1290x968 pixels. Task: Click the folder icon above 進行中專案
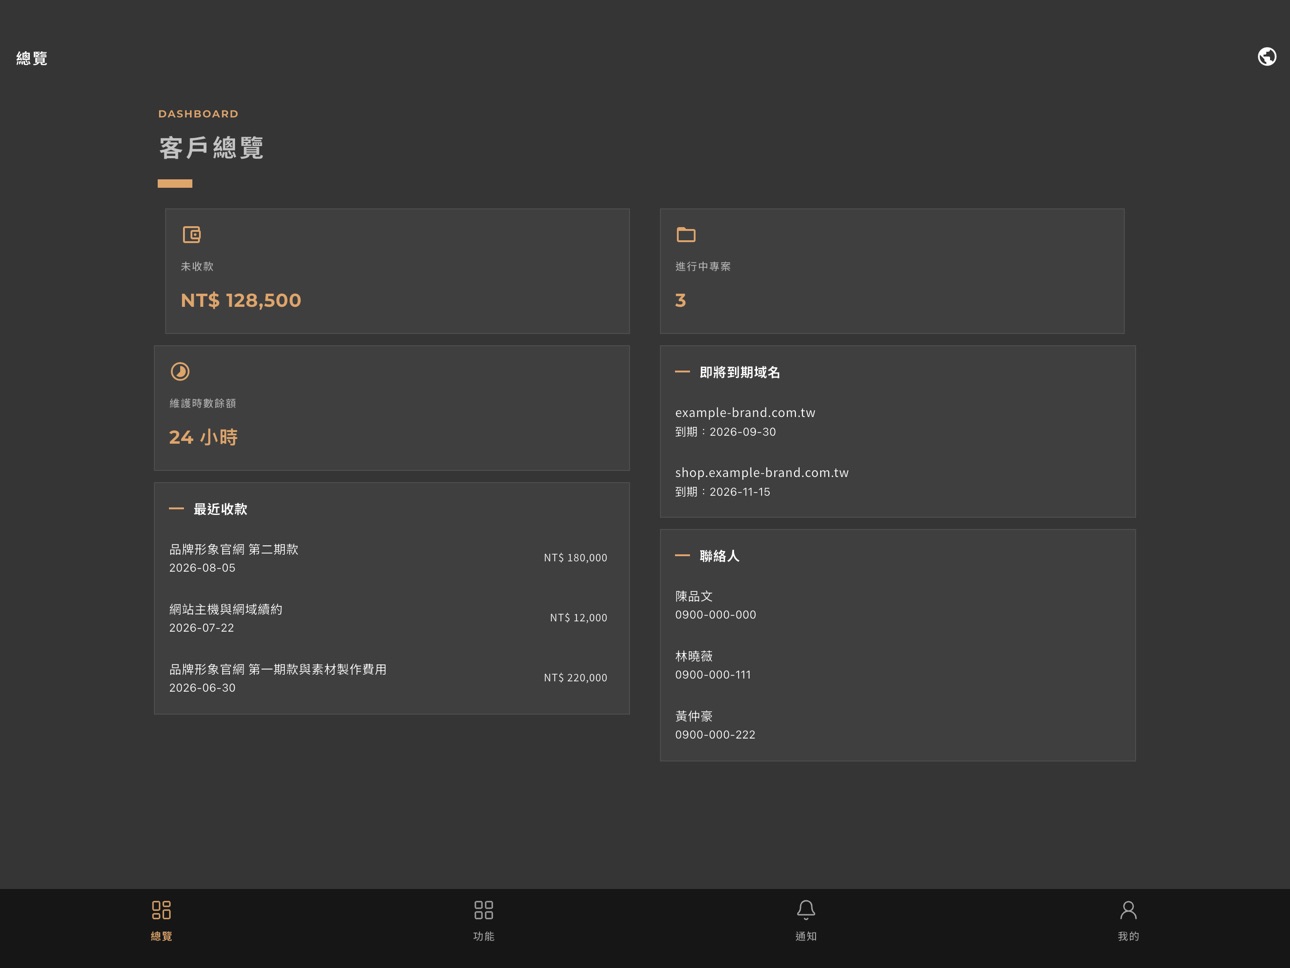point(686,235)
